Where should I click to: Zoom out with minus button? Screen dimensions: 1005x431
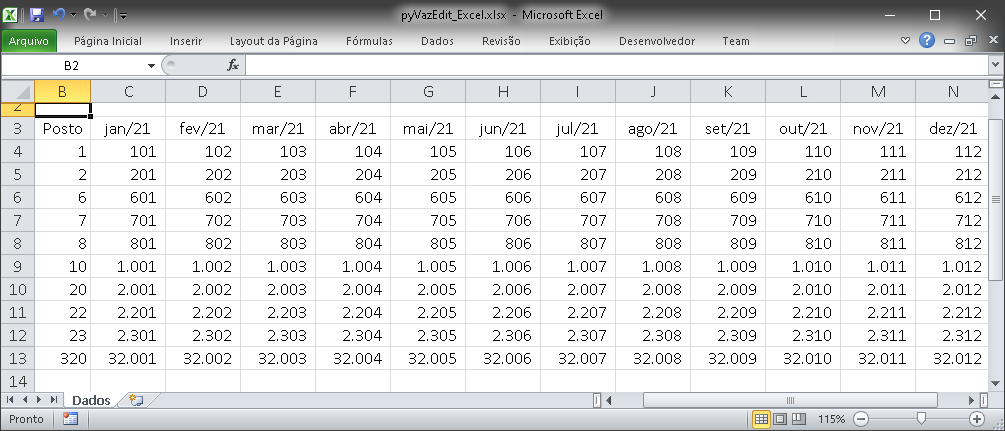click(x=861, y=419)
